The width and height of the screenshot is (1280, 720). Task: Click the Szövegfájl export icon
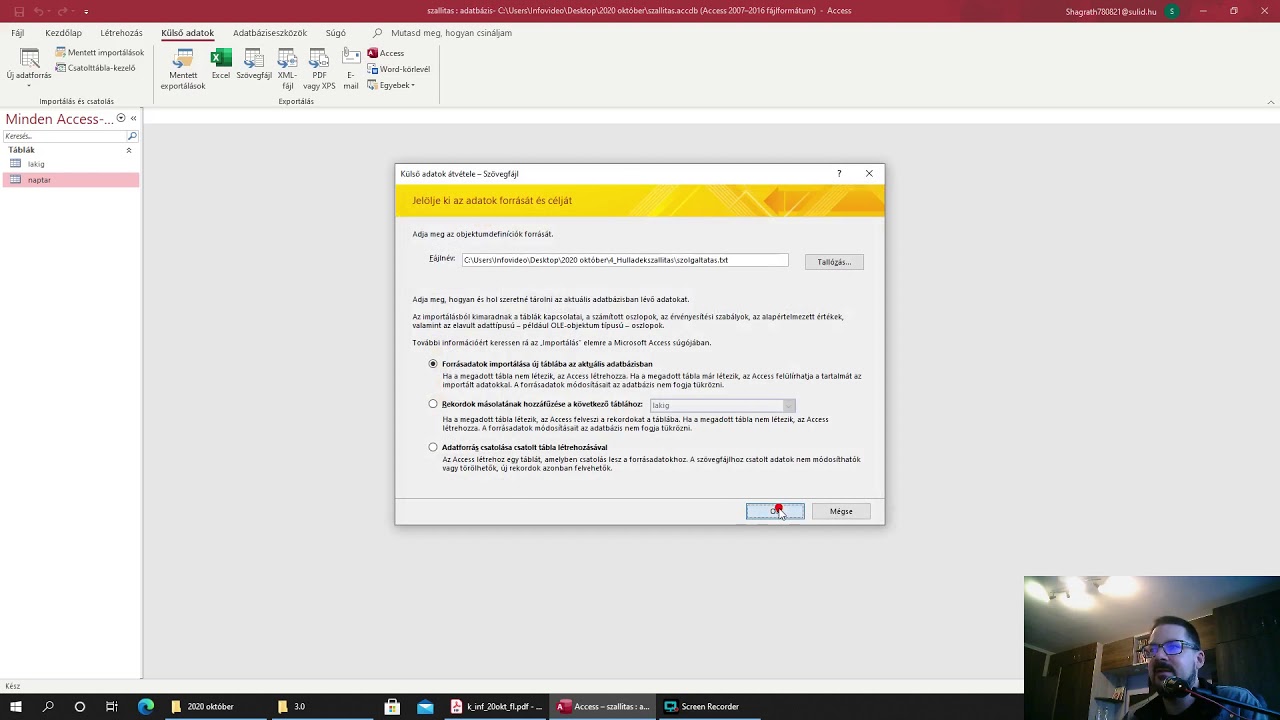click(254, 64)
